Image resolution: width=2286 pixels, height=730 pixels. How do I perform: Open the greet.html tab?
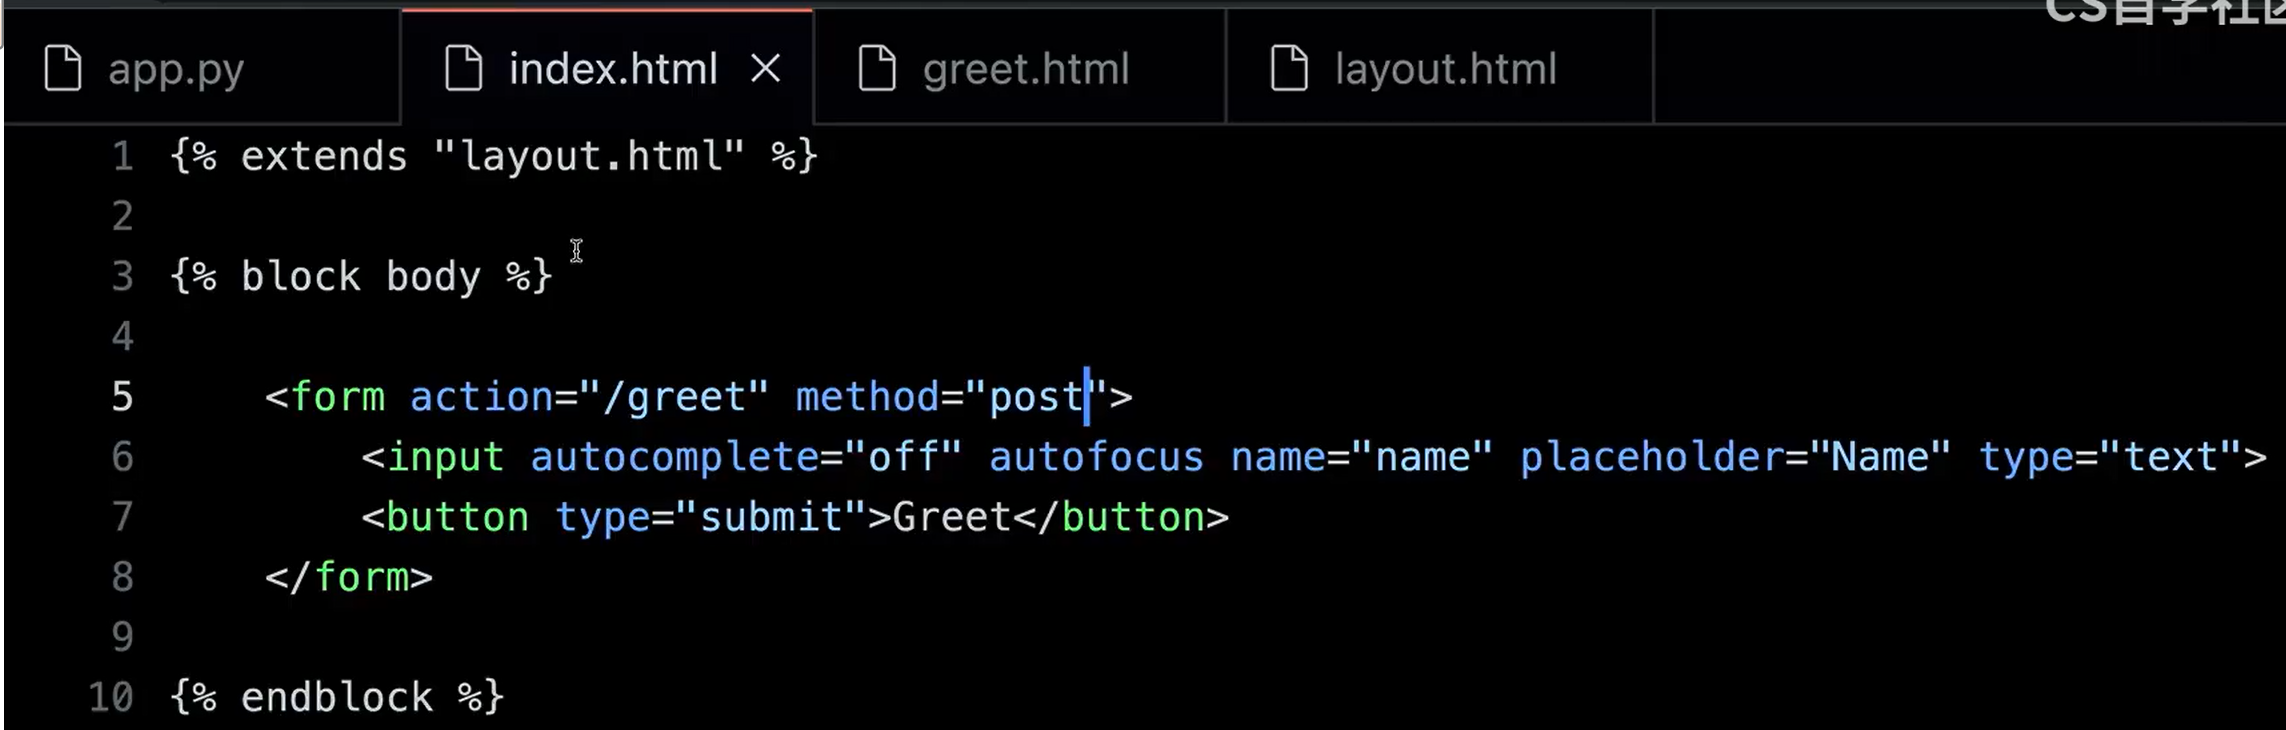1025,69
